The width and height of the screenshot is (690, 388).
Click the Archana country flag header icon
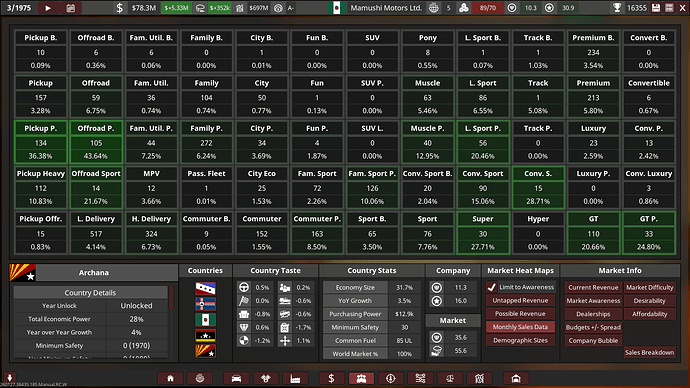(x=22, y=273)
